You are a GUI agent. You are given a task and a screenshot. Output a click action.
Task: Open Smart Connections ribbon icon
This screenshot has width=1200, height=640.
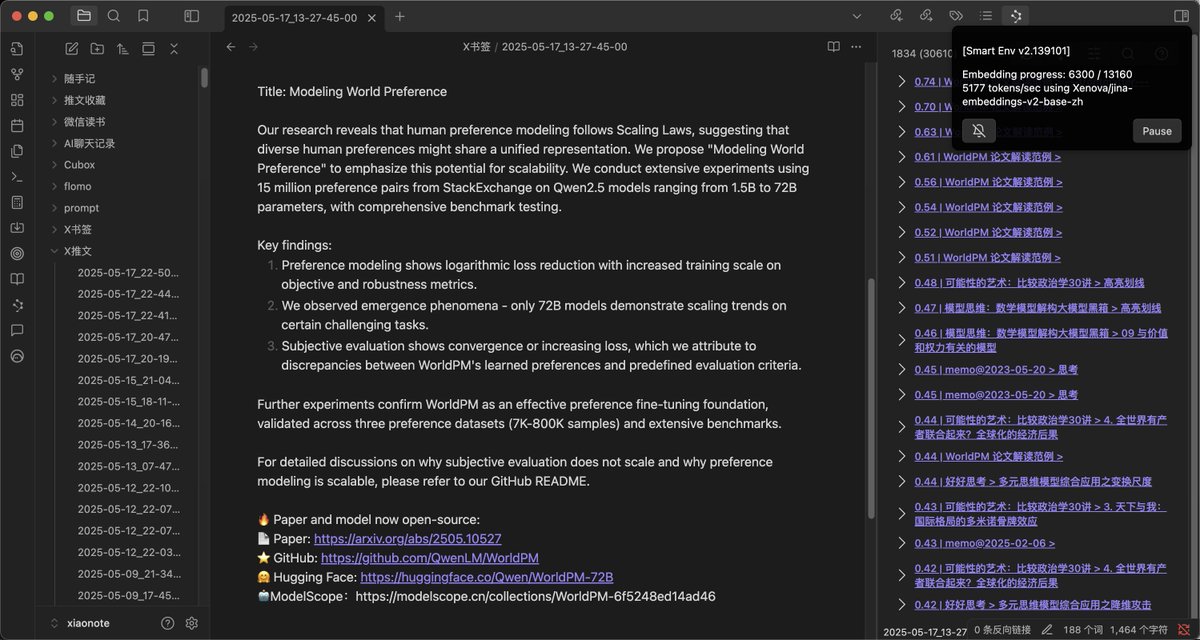coord(17,304)
